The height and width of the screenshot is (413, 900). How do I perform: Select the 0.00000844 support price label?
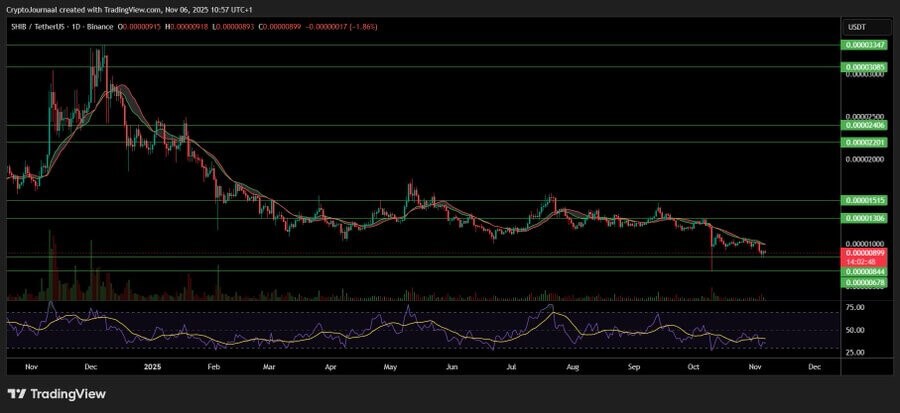click(862, 271)
